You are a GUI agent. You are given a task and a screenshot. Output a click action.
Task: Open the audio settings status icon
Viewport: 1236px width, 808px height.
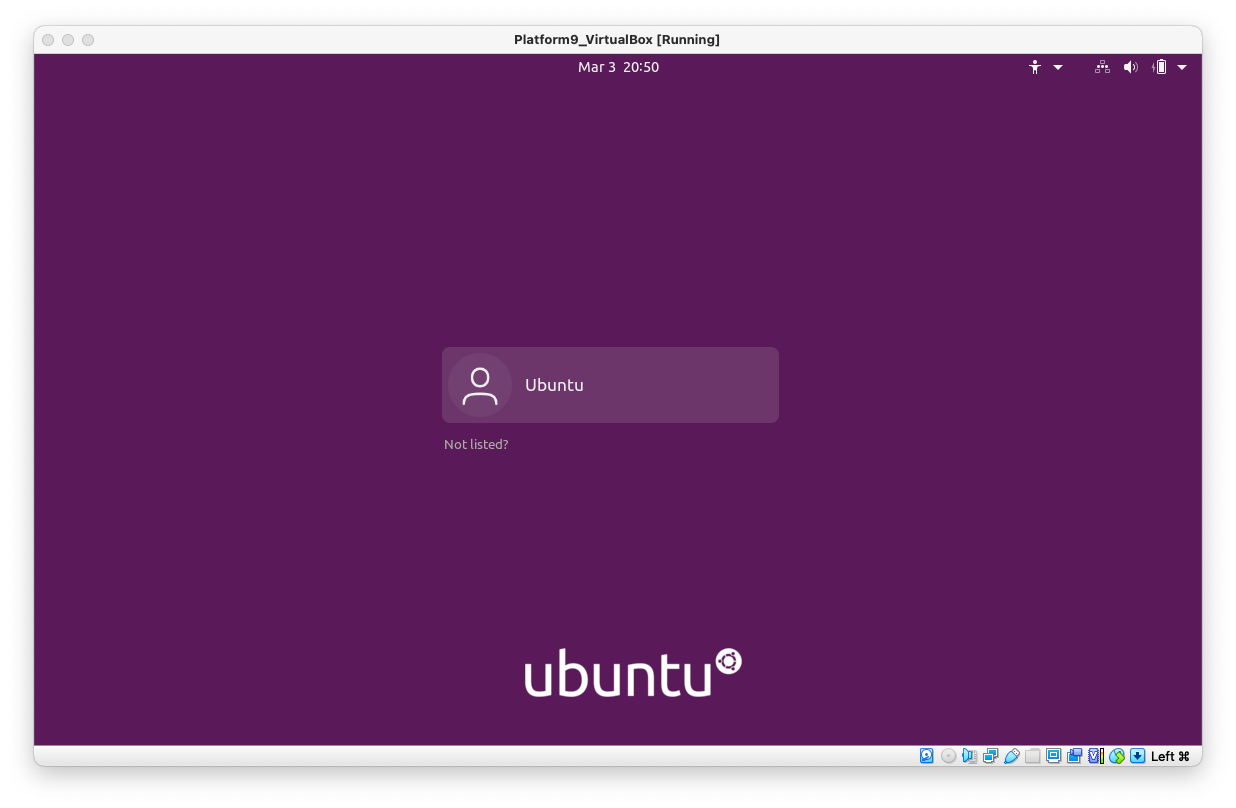coord(970,756)
